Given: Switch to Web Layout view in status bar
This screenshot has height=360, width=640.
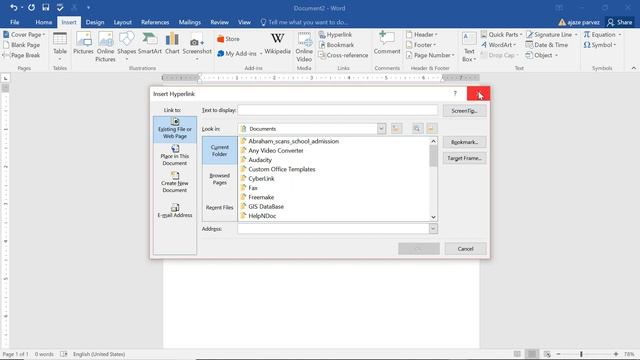Looking at the screenshot, I should tap(547, 354).
